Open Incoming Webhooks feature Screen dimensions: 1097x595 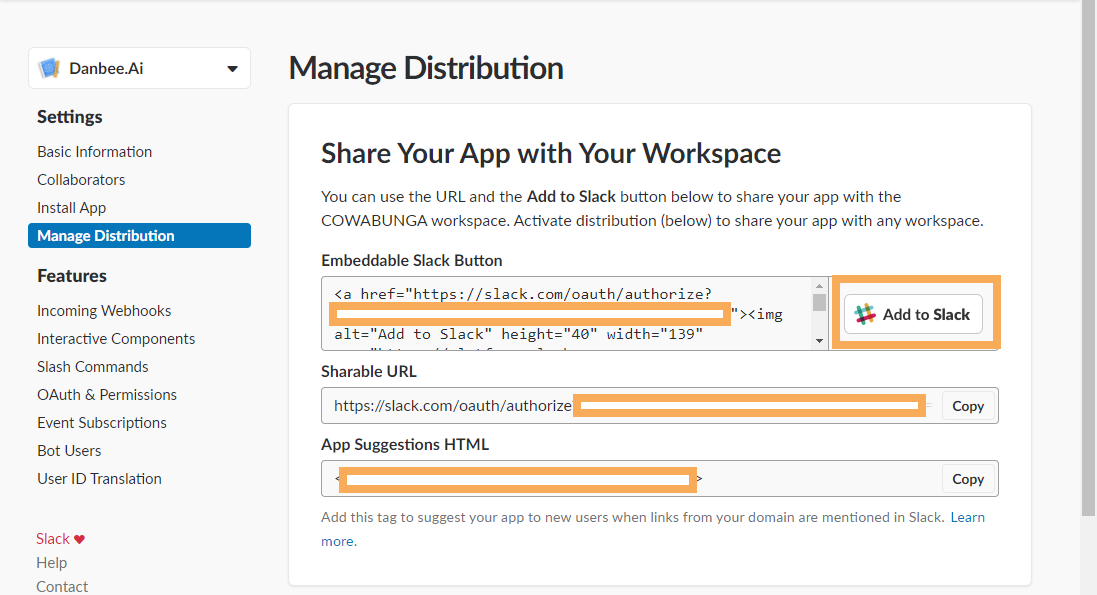click(104, 311)
